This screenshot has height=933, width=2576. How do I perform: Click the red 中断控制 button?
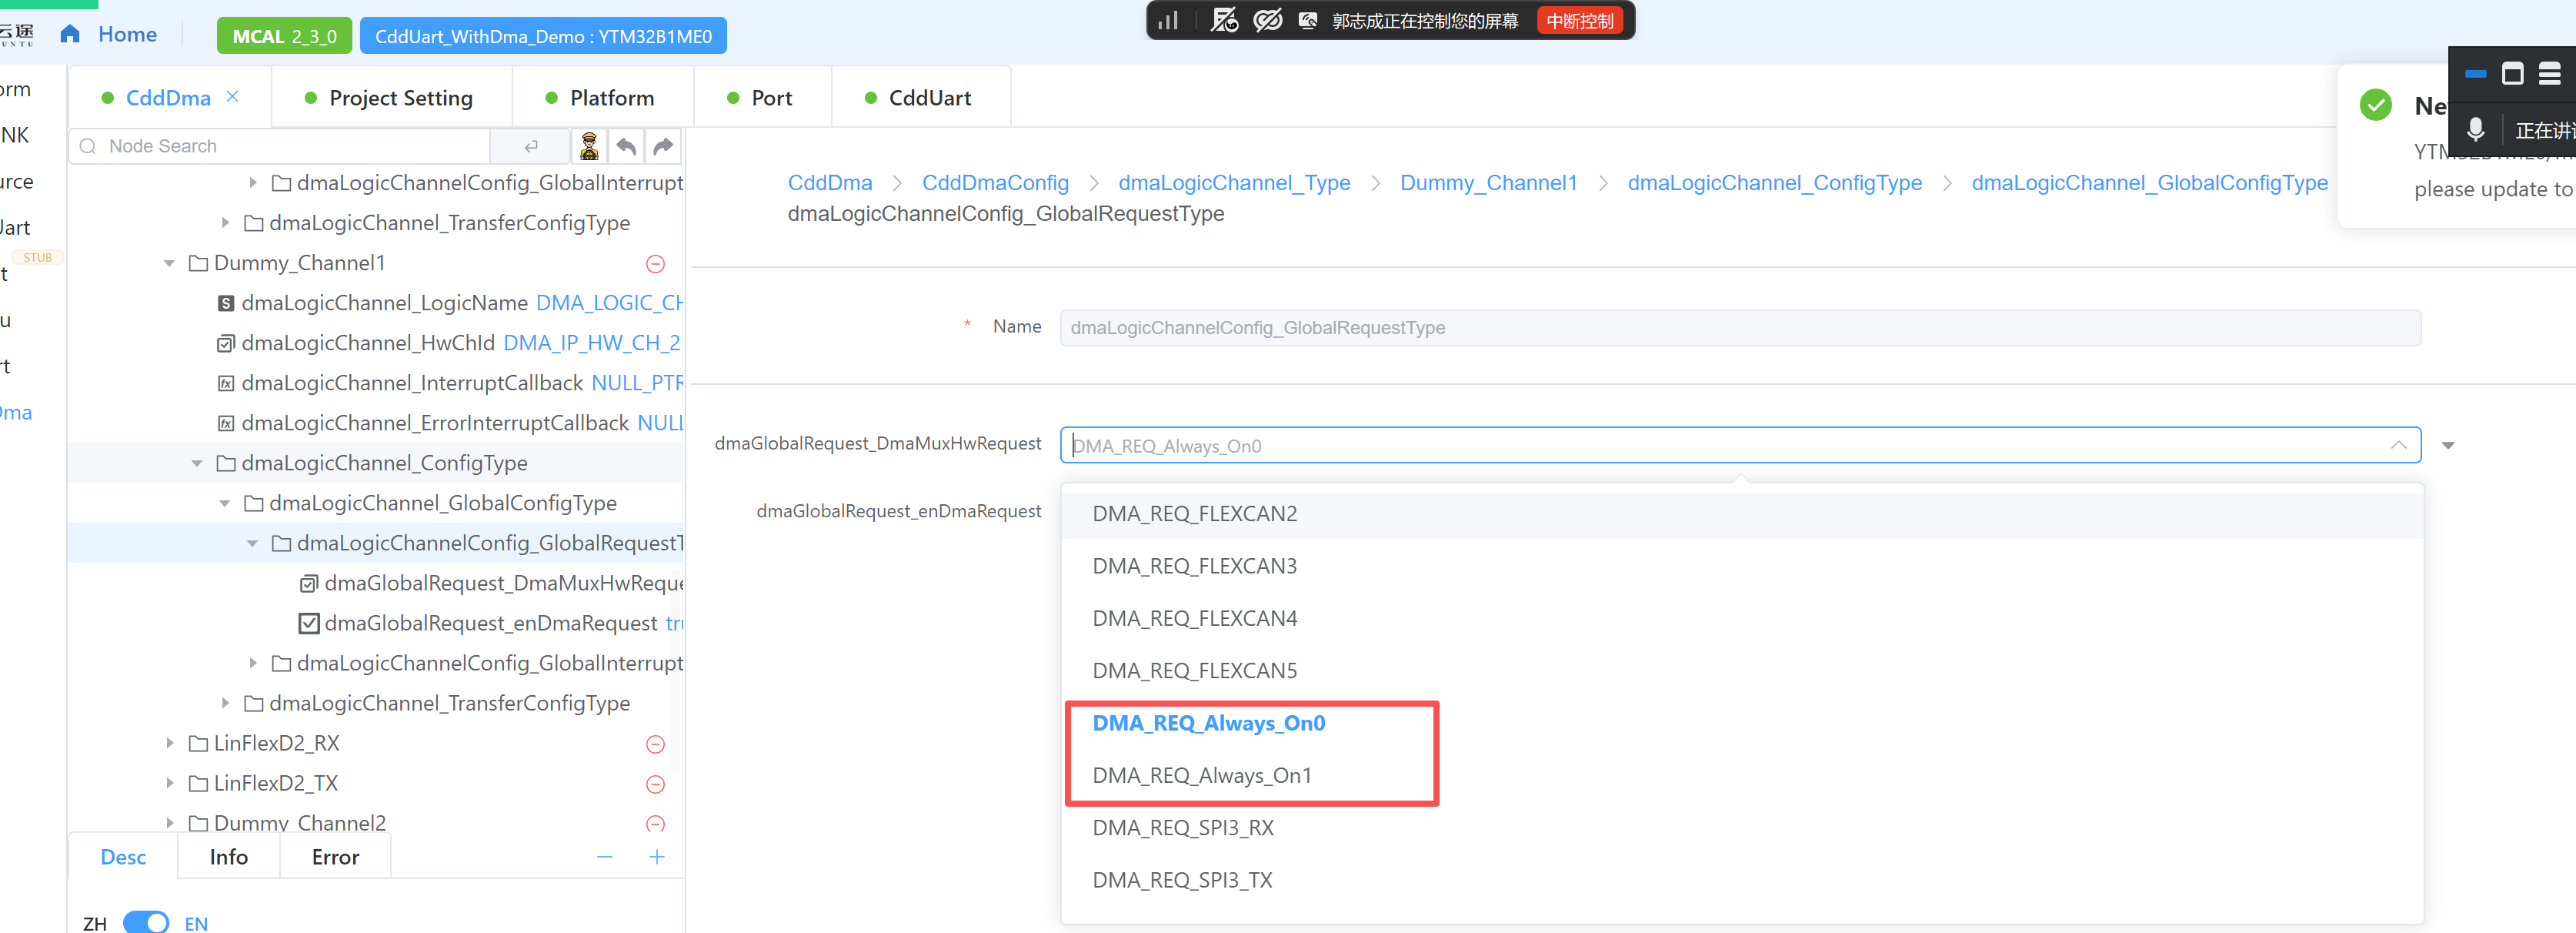point(1580,21)
